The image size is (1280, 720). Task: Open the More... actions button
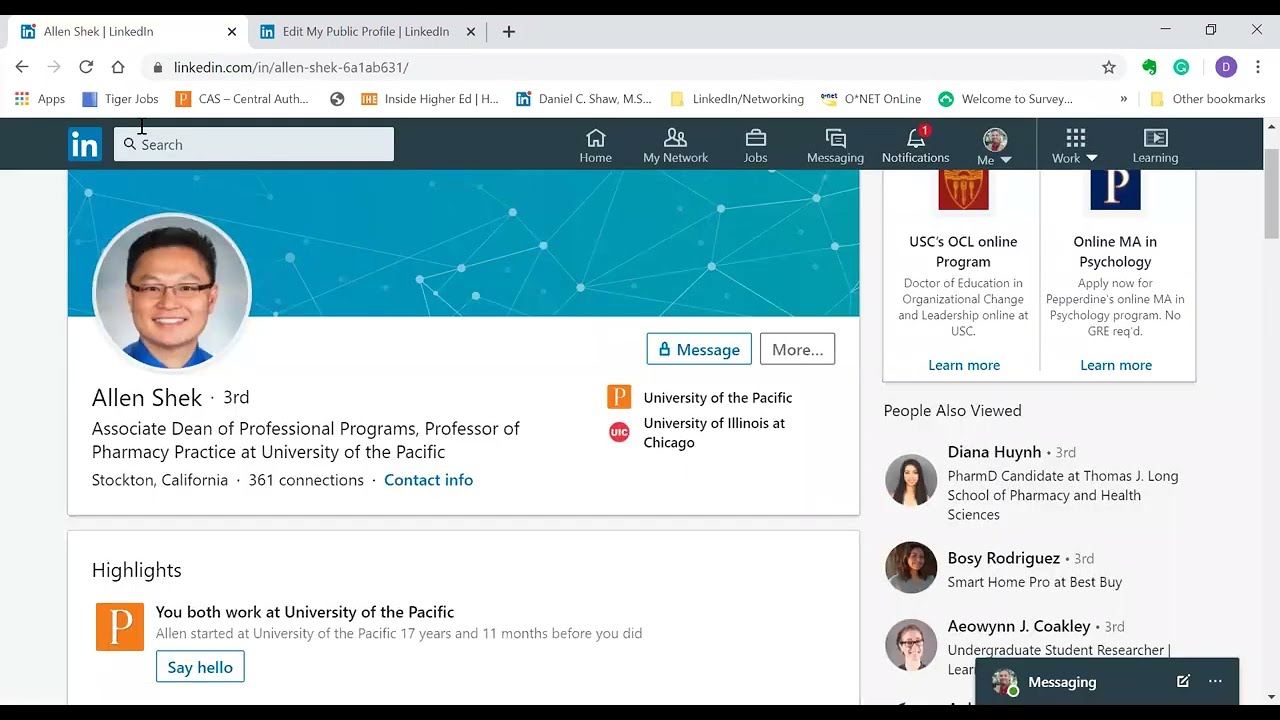(x=797, y=349)
